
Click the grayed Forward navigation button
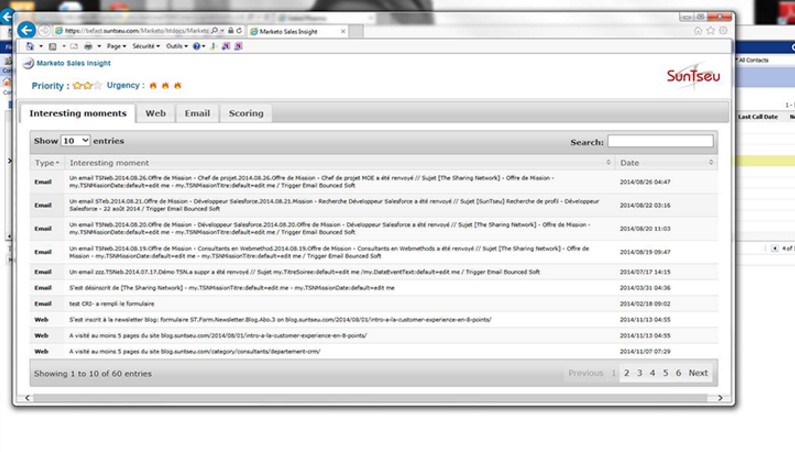coord(45,30)
